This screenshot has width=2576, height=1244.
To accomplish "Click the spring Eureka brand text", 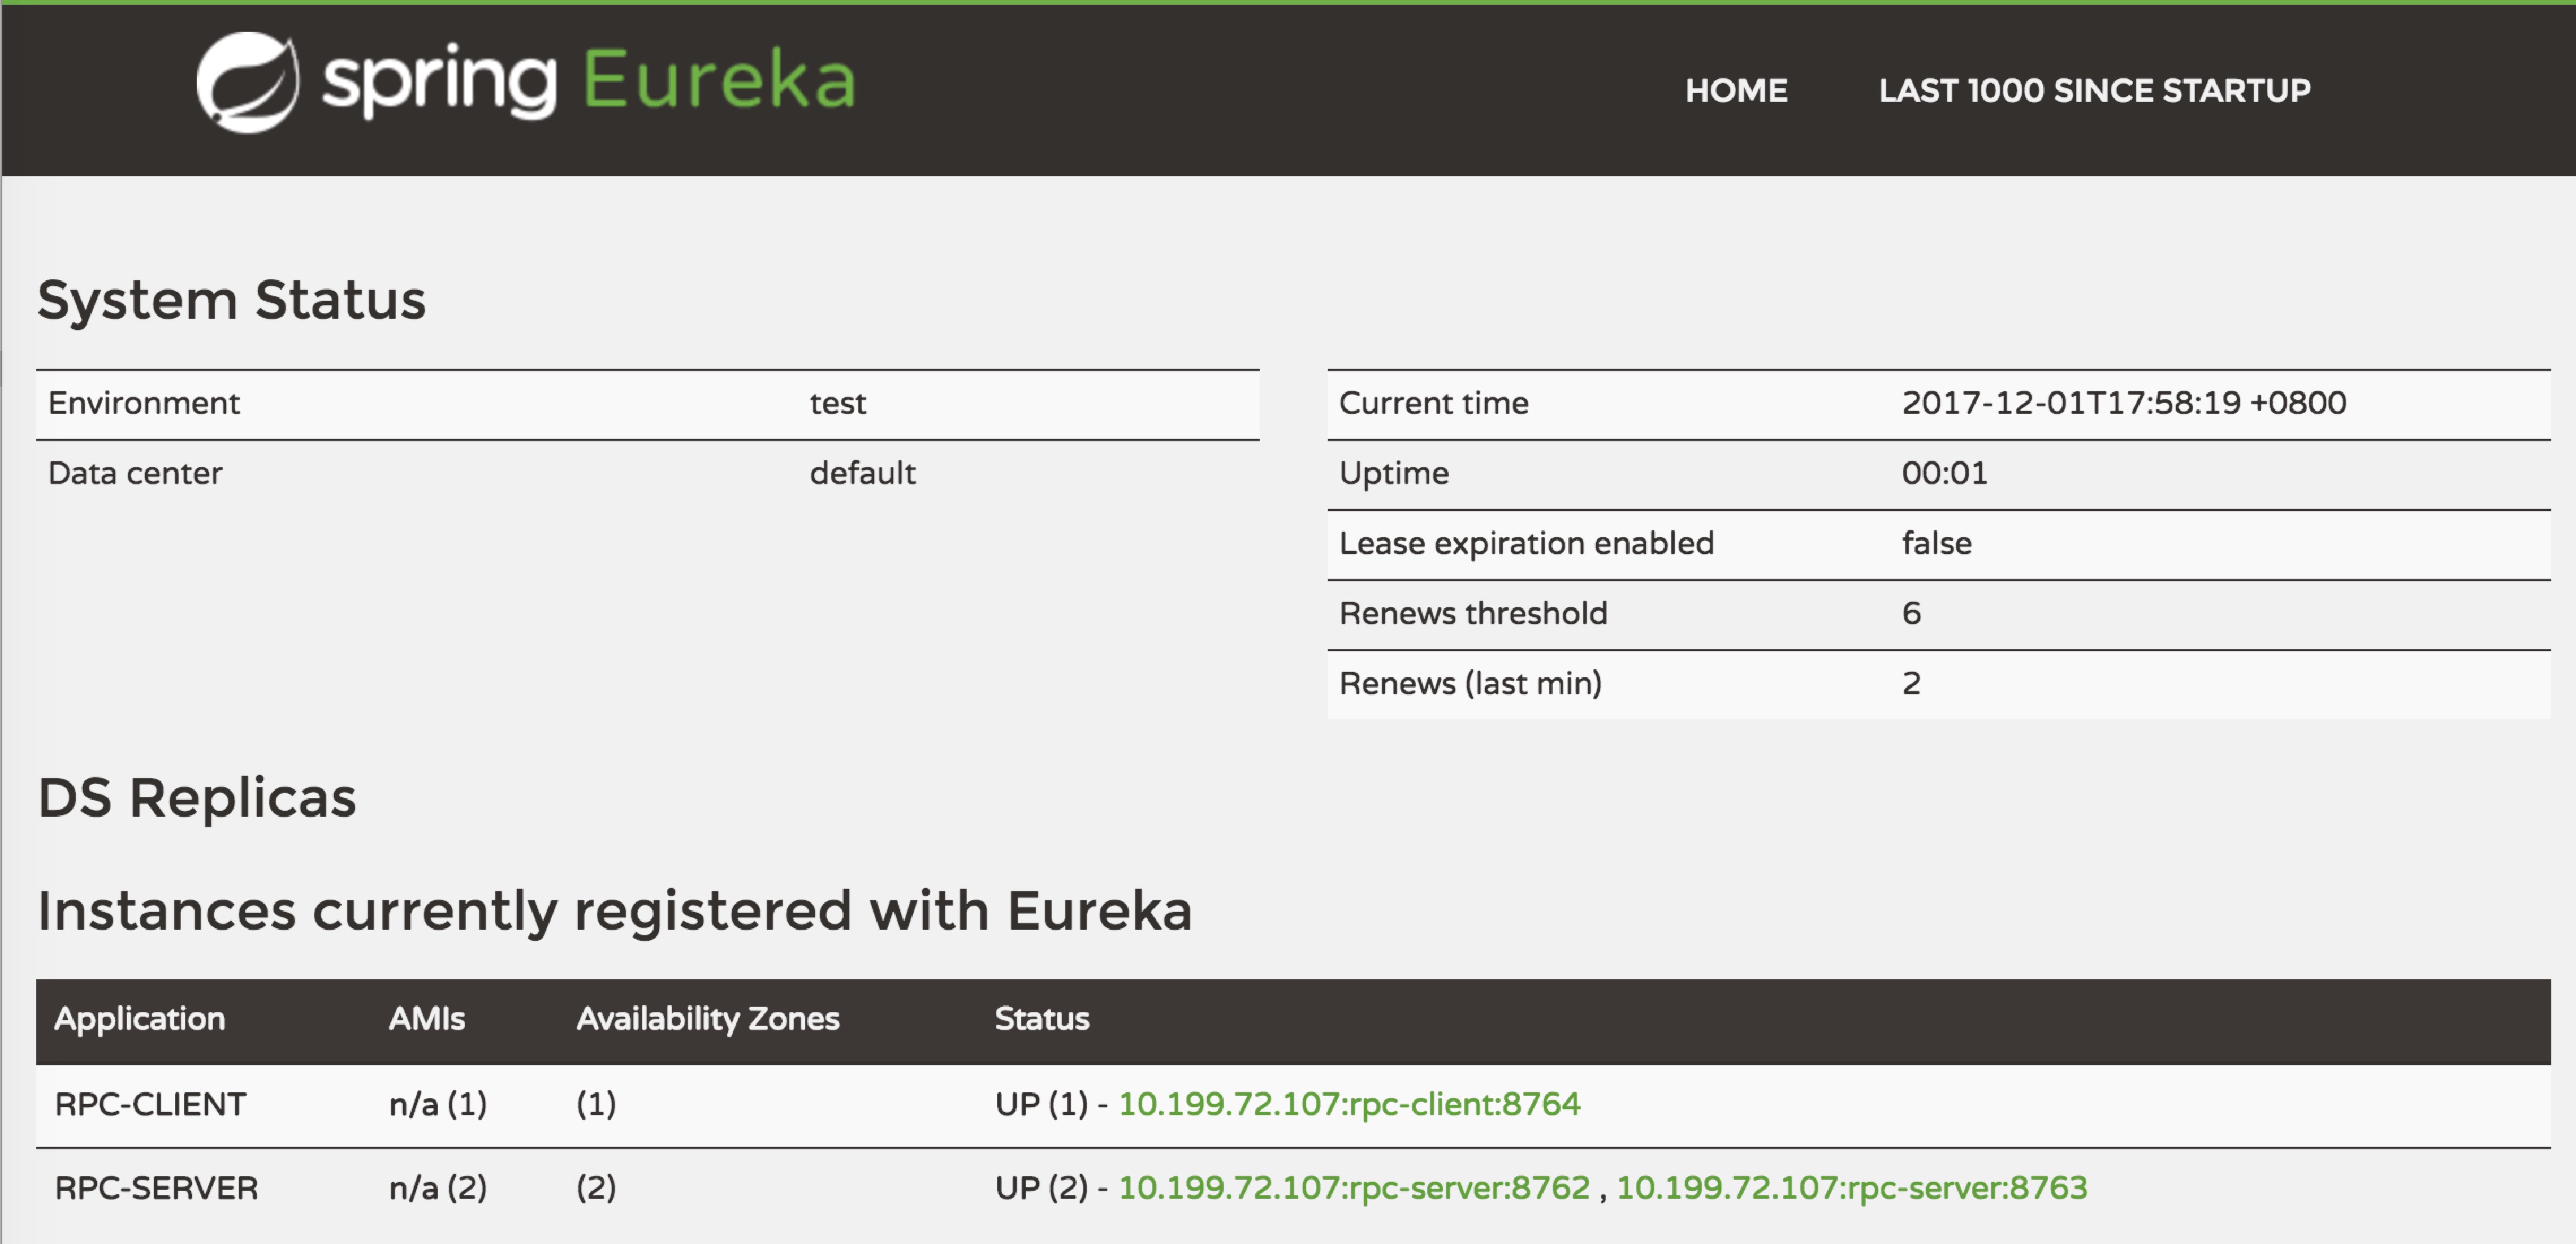I will pyautogui.click(x=589, y=81).
